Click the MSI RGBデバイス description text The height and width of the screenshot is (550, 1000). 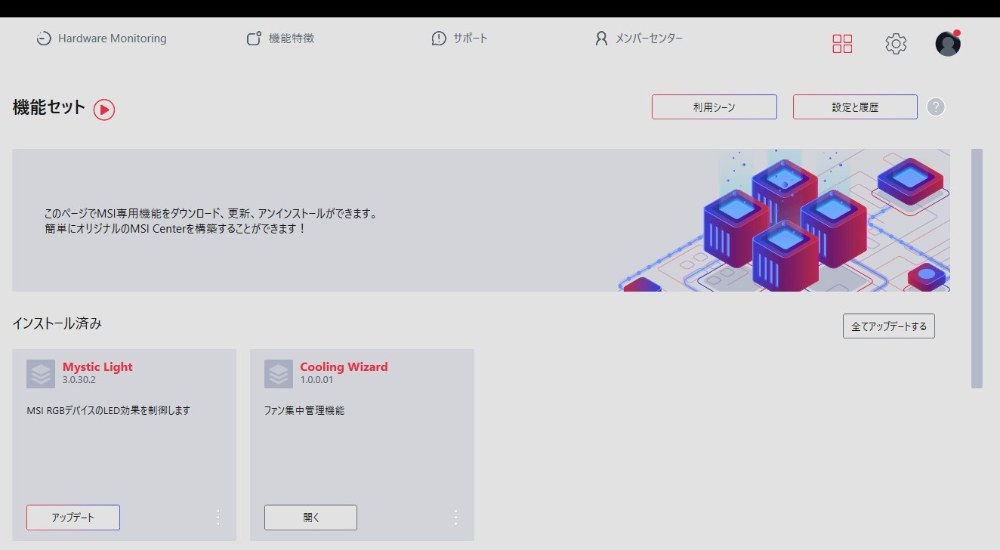coord(108,410)
